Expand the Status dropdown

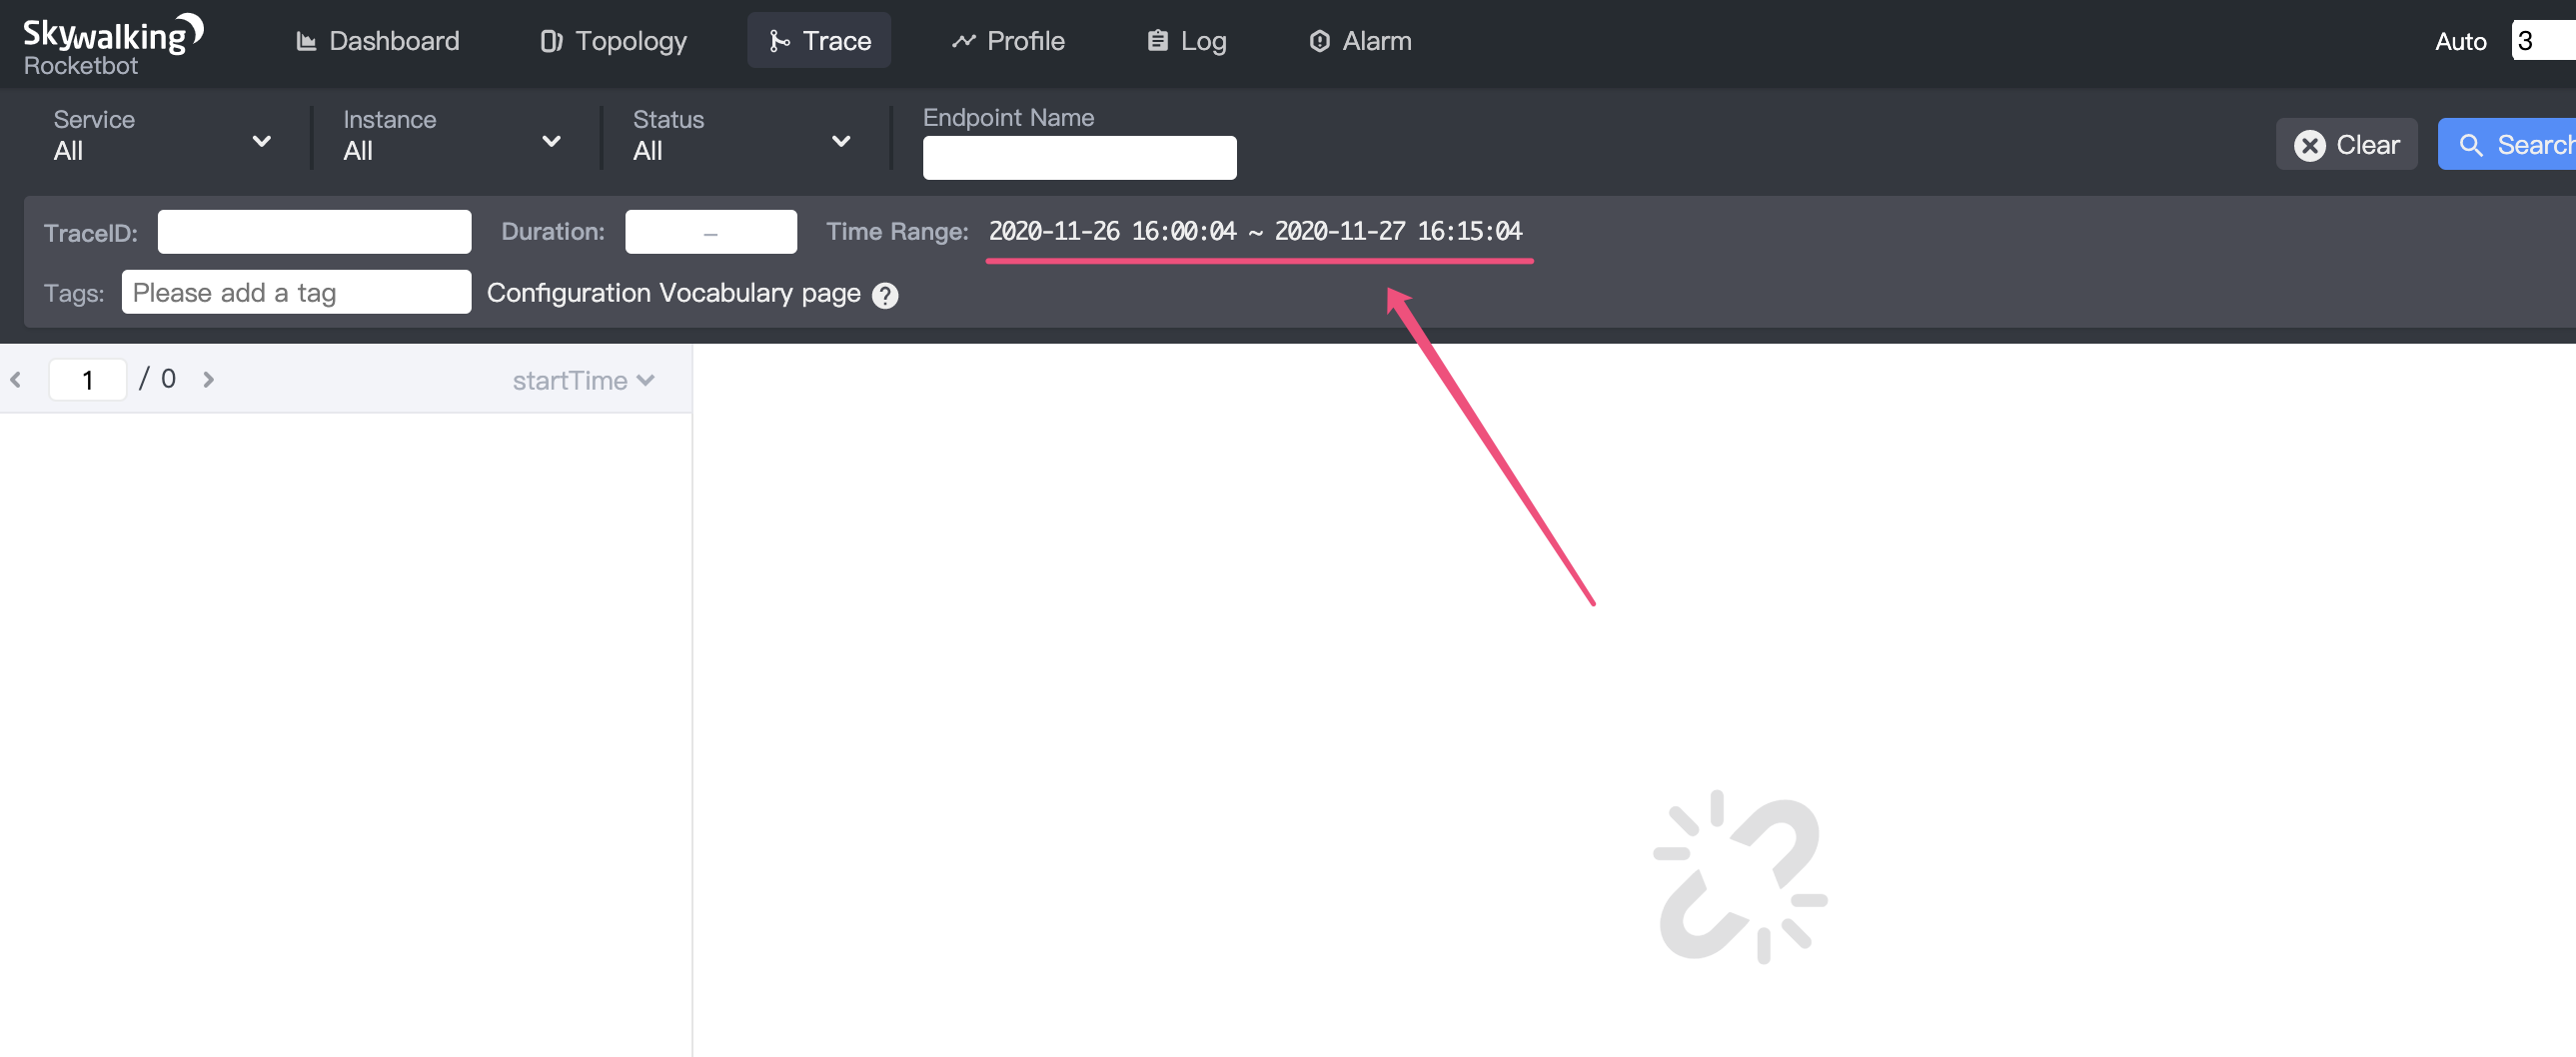coord(742,136)
